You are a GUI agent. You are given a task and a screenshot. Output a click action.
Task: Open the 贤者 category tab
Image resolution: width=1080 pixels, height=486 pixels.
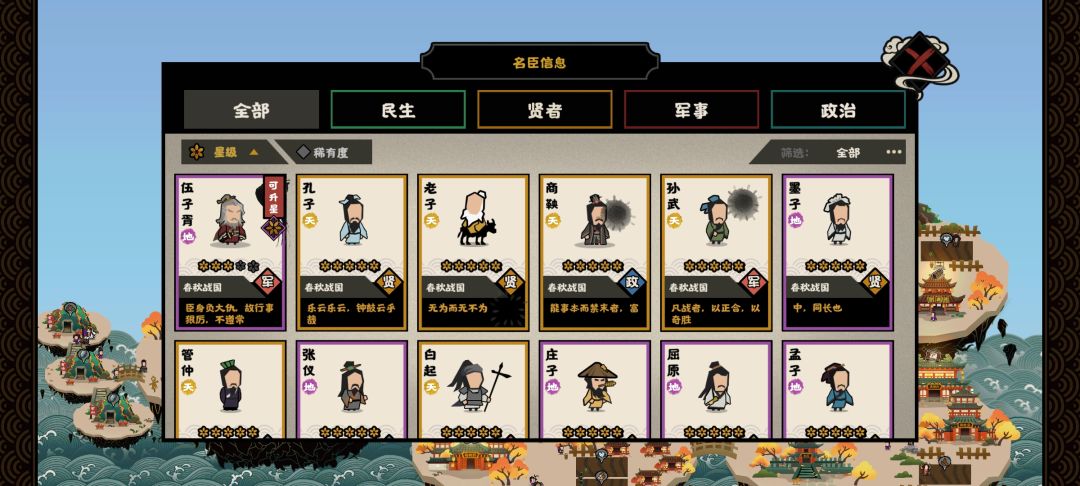545,109
